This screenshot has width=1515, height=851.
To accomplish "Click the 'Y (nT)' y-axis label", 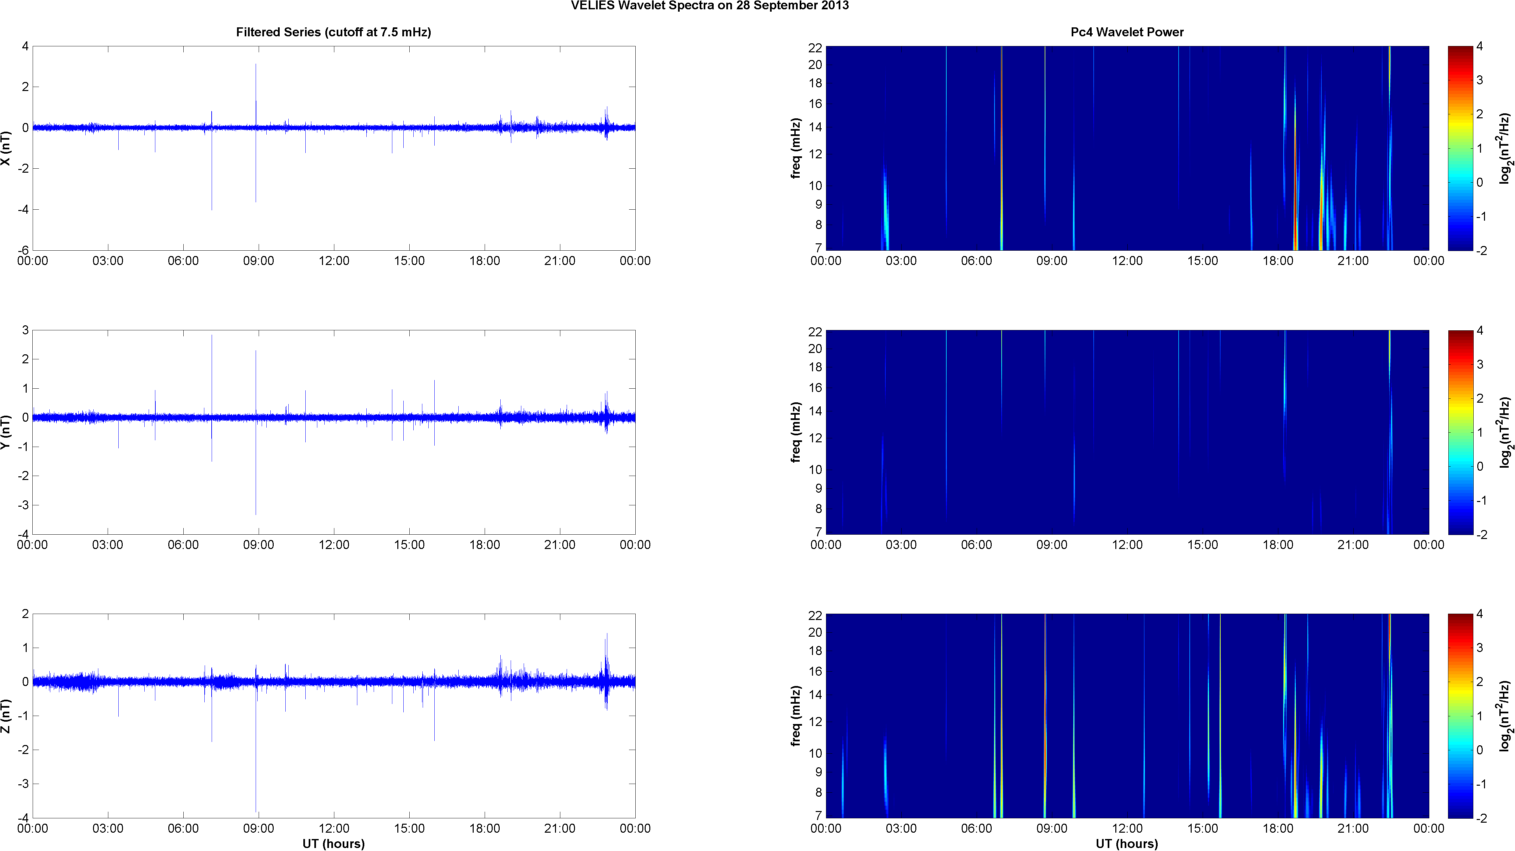I will pos(7,432).
